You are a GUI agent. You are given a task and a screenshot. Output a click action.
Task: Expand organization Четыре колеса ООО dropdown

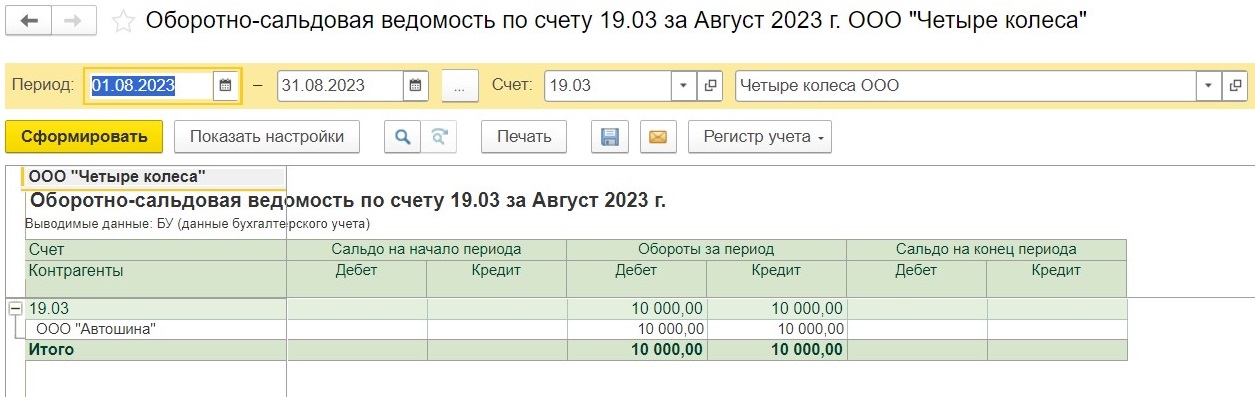click(x=1210, y=86)
